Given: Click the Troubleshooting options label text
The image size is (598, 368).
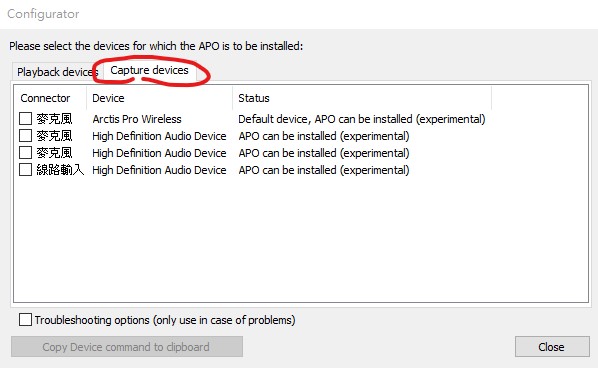Looking at the screenshot, I should tap(165, 320).
